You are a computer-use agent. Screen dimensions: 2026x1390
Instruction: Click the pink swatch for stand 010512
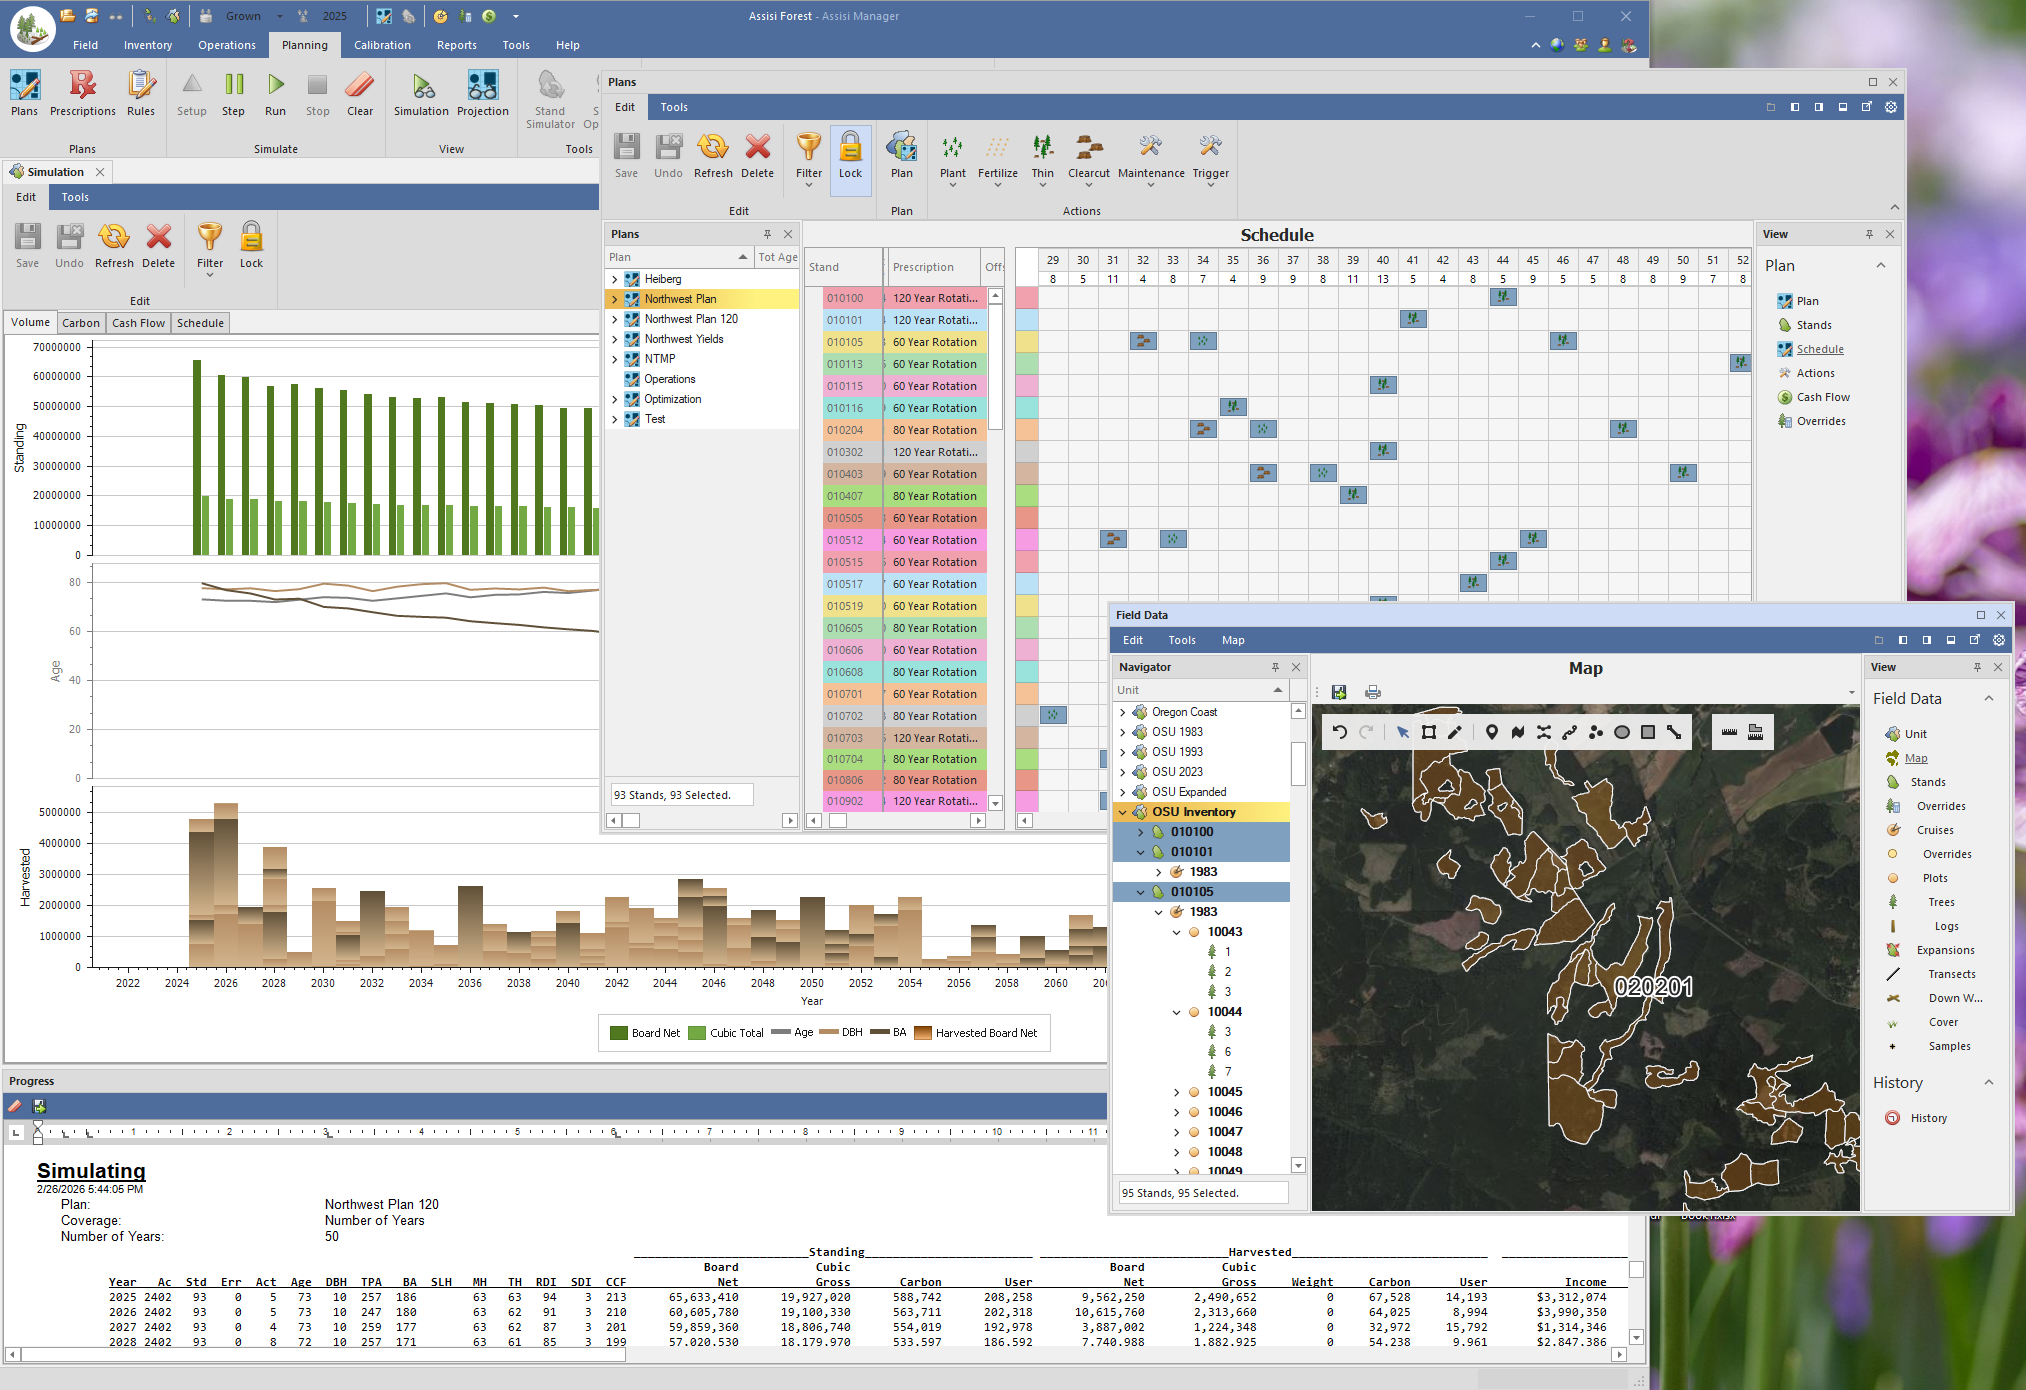pos(1026,540)
